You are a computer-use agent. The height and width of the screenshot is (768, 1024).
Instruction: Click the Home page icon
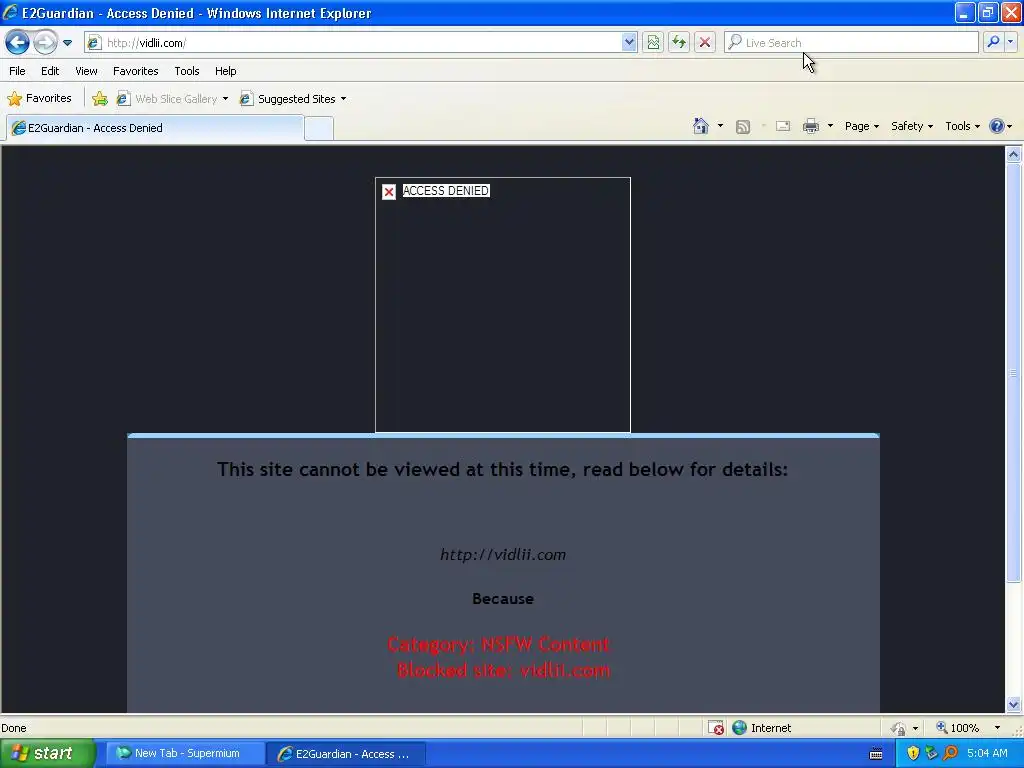tap(701, 126)
